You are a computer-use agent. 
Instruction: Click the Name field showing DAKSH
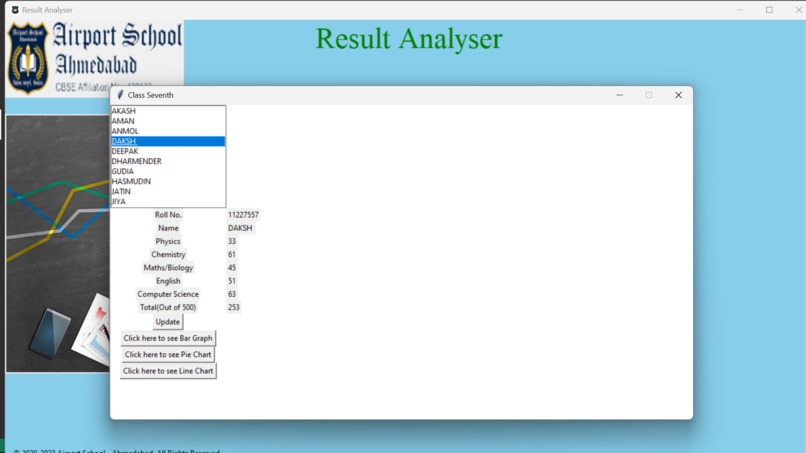coord(240,228)
